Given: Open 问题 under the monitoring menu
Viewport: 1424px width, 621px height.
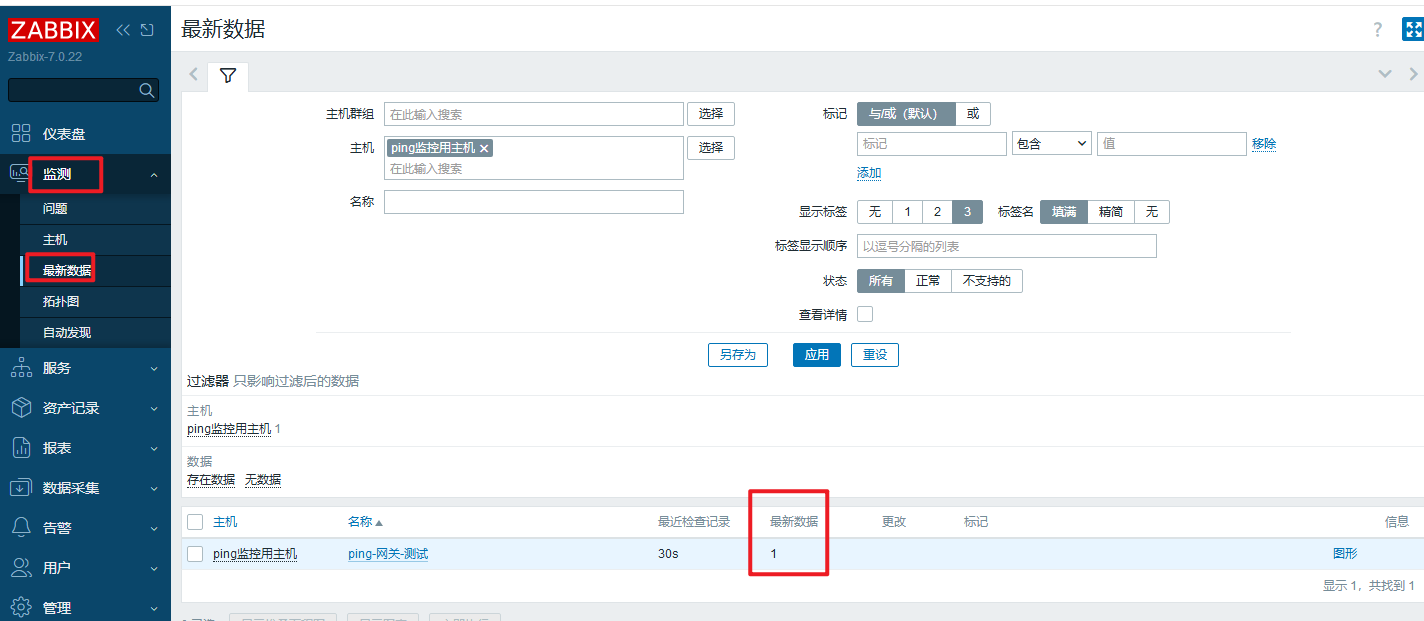Looking at the screenshot, I should (55, 209).
